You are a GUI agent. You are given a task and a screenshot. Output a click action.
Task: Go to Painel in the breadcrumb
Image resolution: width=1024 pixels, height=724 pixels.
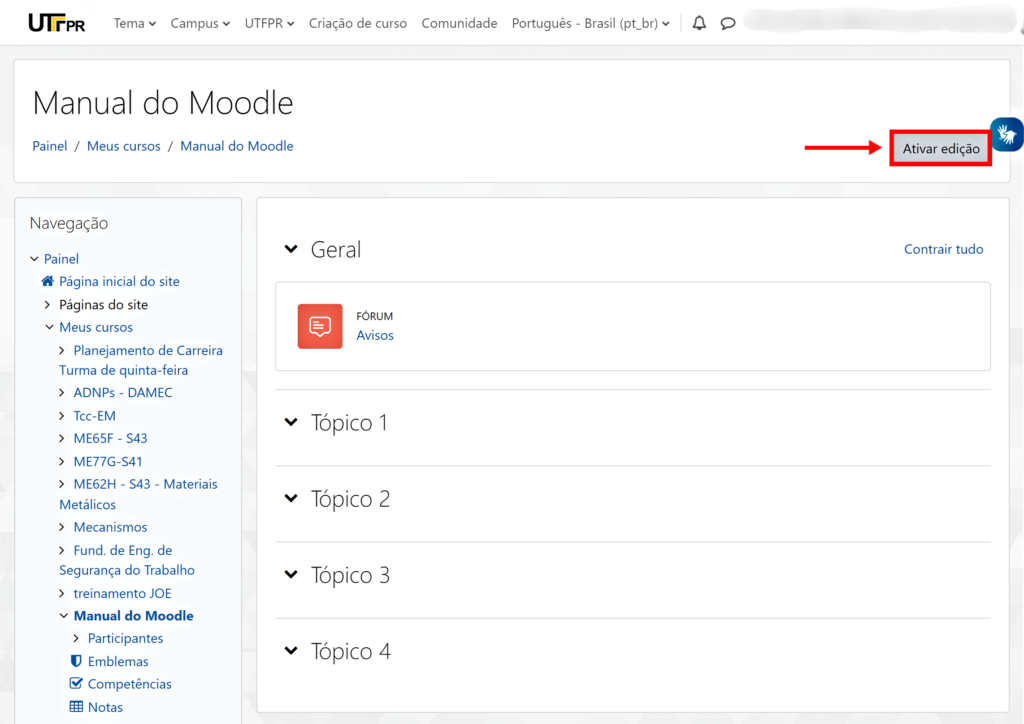tap(50, 146)
